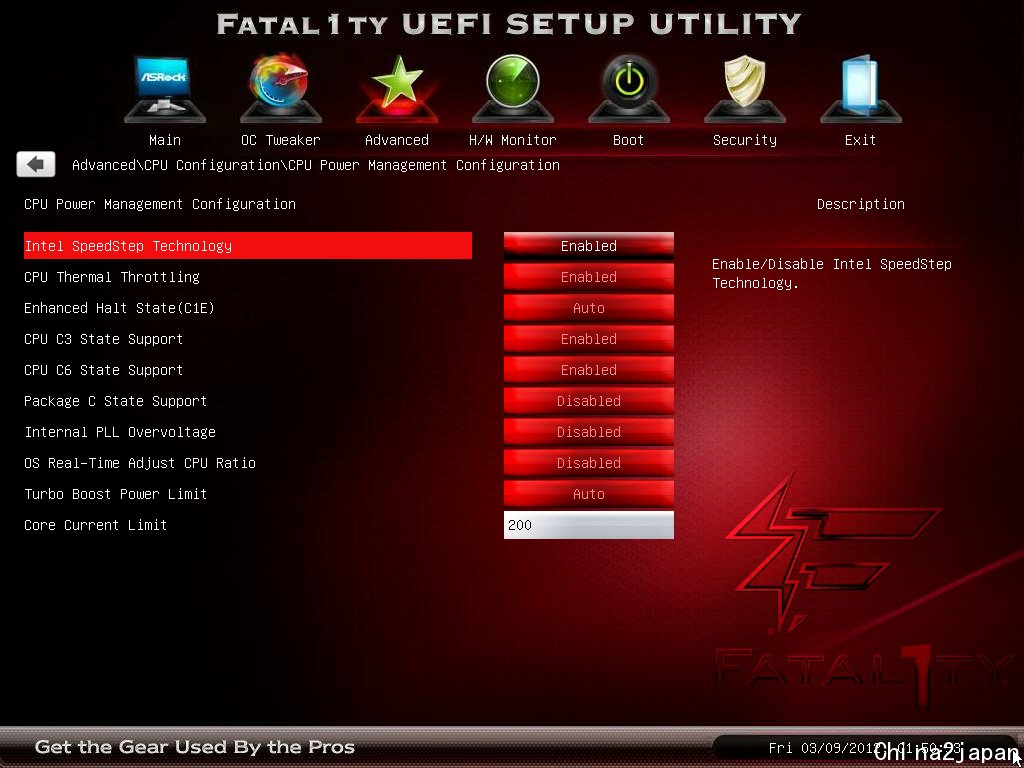Select the Internal PLL Overvoltage label
The image size is (1024, 768).
tap(120, 432)
